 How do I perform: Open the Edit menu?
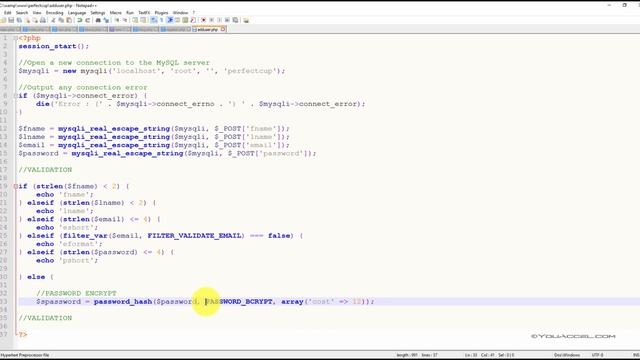click(x=7, y=13)
